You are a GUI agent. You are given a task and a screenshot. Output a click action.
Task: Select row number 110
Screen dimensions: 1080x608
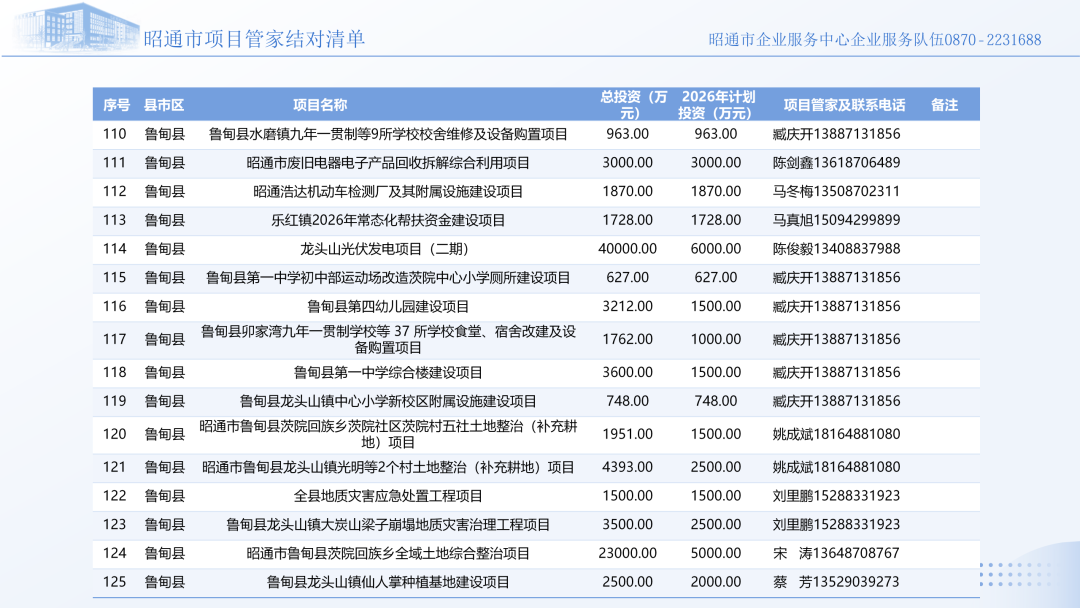(x=114, y=134)
